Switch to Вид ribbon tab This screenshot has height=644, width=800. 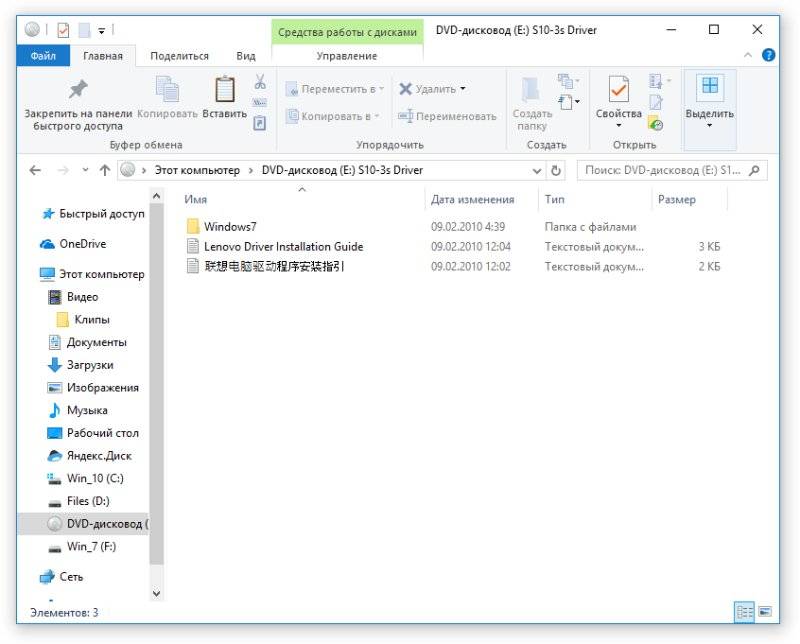coord(245,56)
